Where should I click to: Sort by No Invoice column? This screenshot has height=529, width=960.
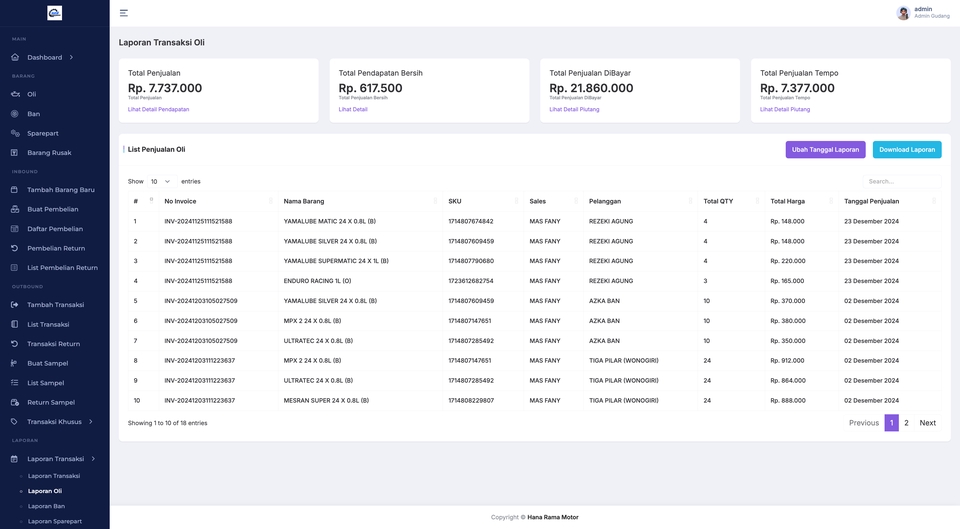218,201
